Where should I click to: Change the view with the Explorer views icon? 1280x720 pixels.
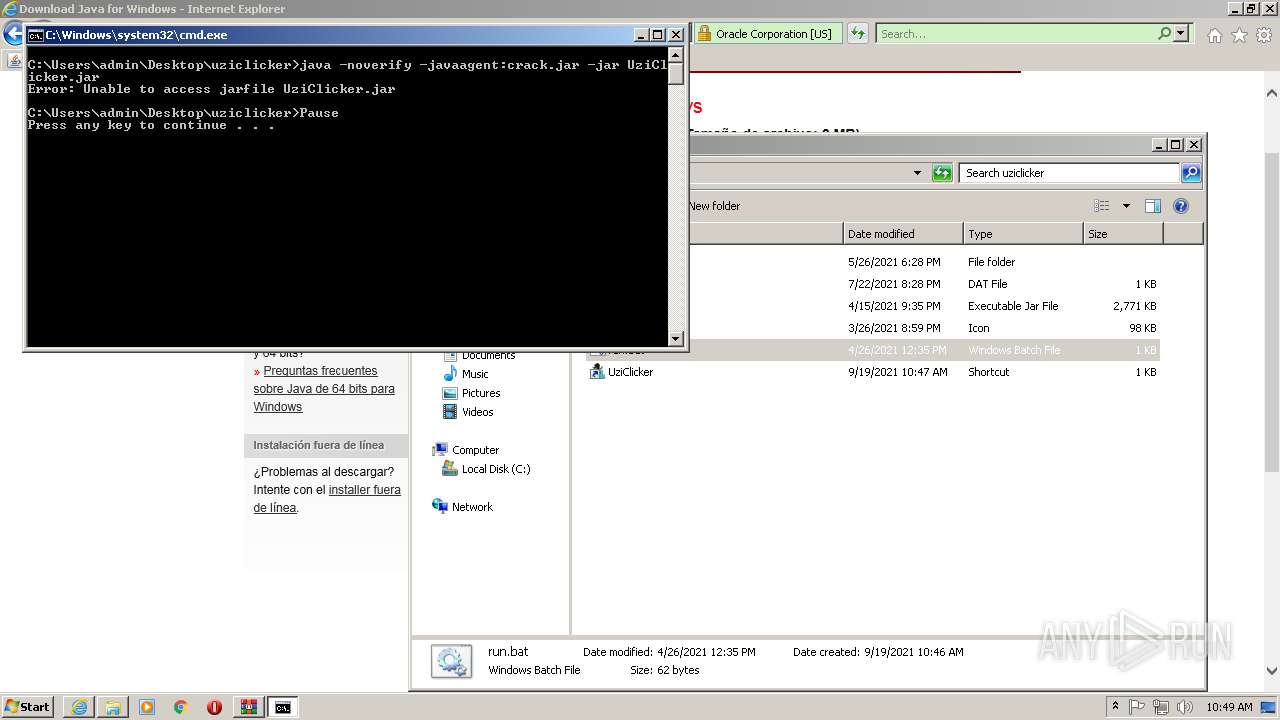click(1102, 206)
